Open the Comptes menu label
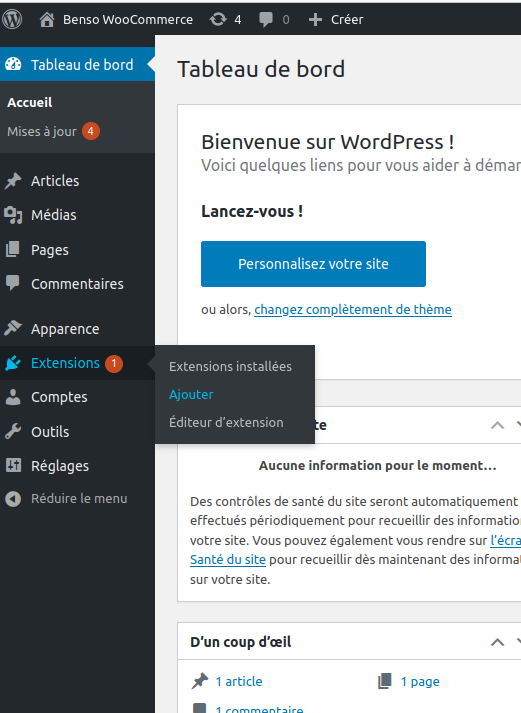The image size is (521, 713). (x=59, y=397)
